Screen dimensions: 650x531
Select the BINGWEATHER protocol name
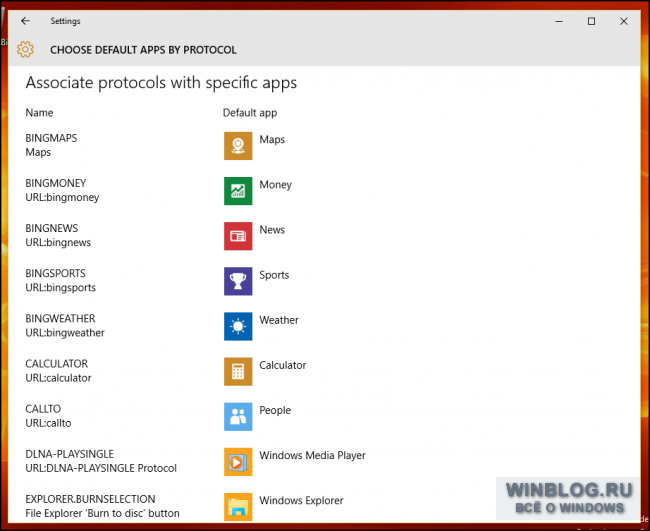(x=60, y=319)
